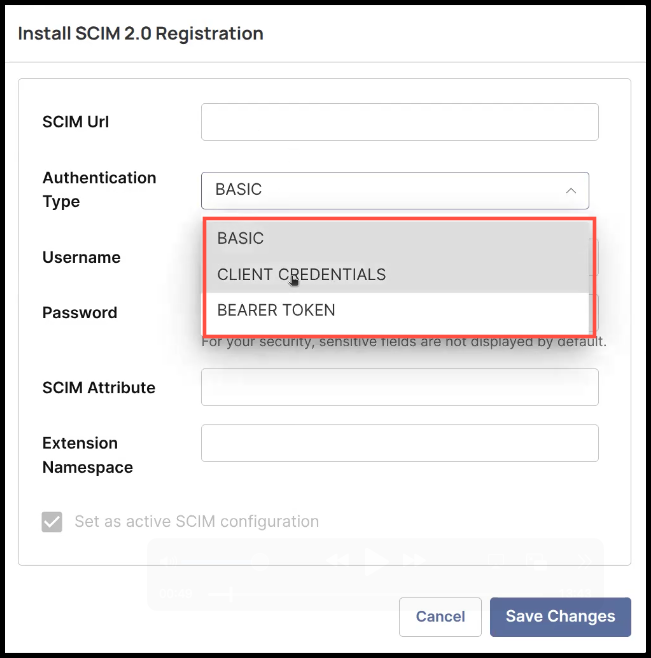Click the Extension Namespace input box

click(x=399, y=443)
